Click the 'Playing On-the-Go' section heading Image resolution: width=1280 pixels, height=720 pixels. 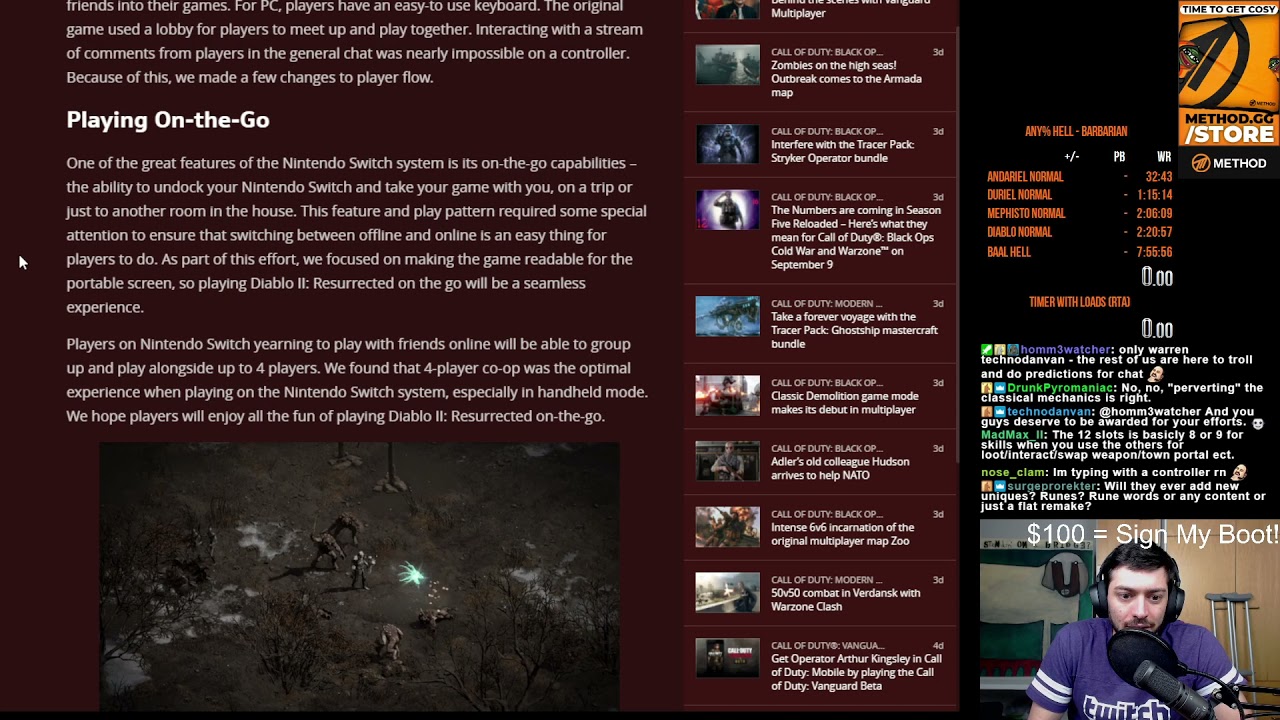tap(168, 120)
